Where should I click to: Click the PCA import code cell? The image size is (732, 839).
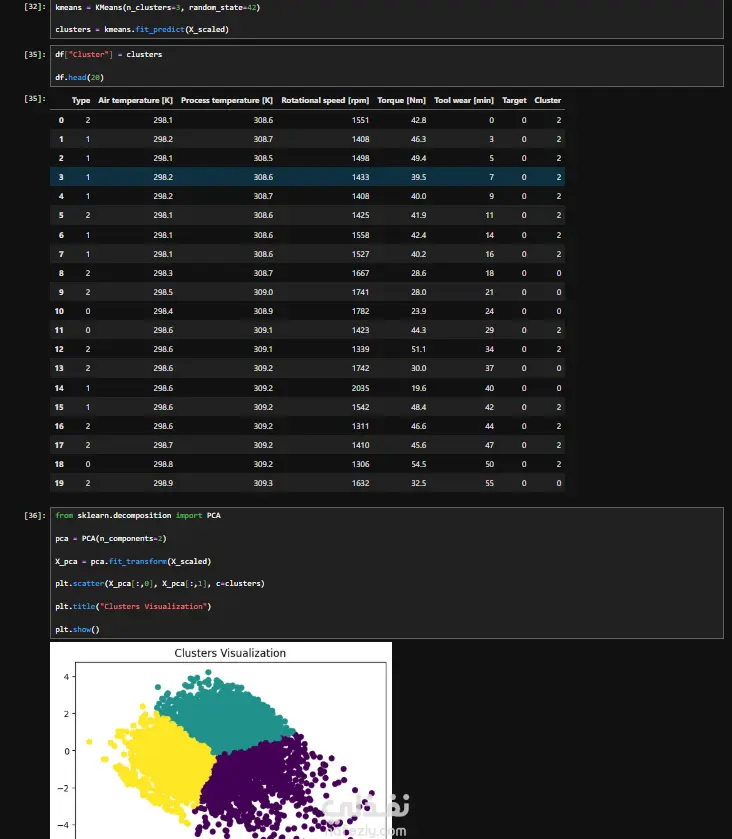[x=386, y=573]
